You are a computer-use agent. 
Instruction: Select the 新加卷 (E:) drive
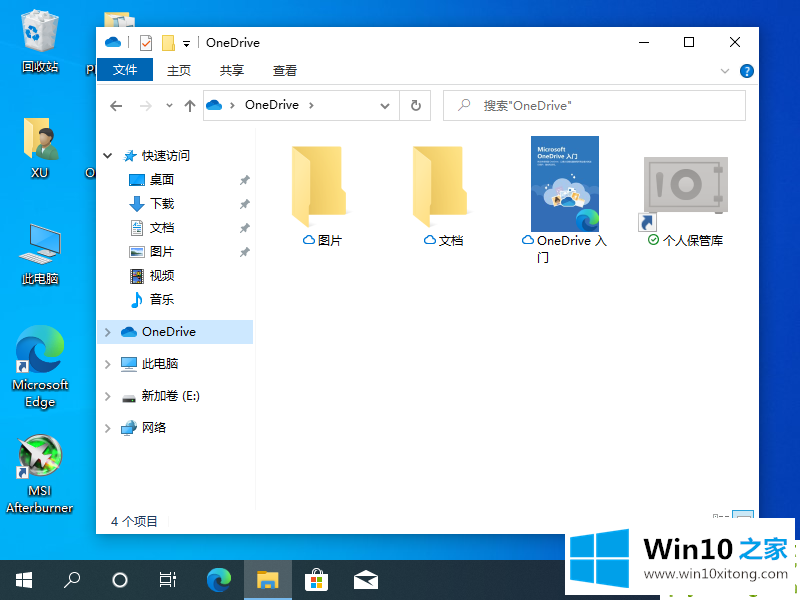170,396
